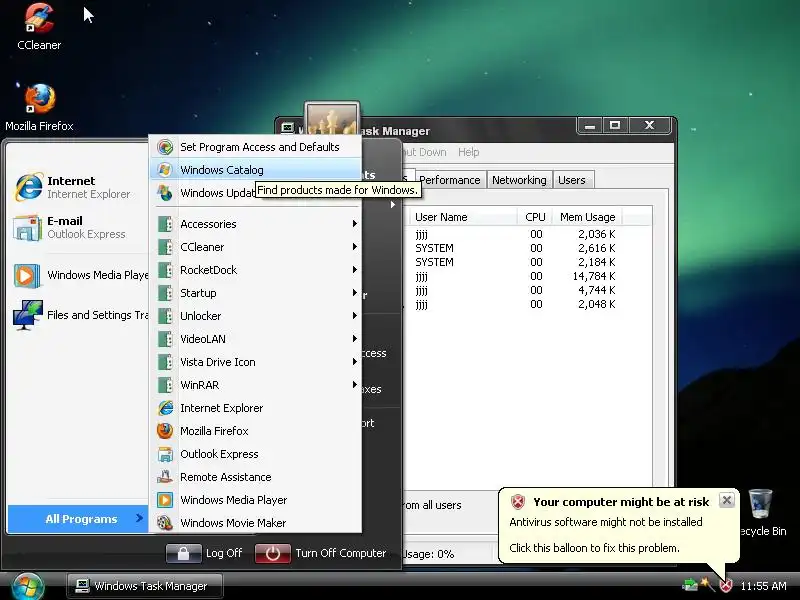Click the red security shield tray icon
Viewport: 800px width, 600px height.
pyautogui.click(x=725, y=585)
